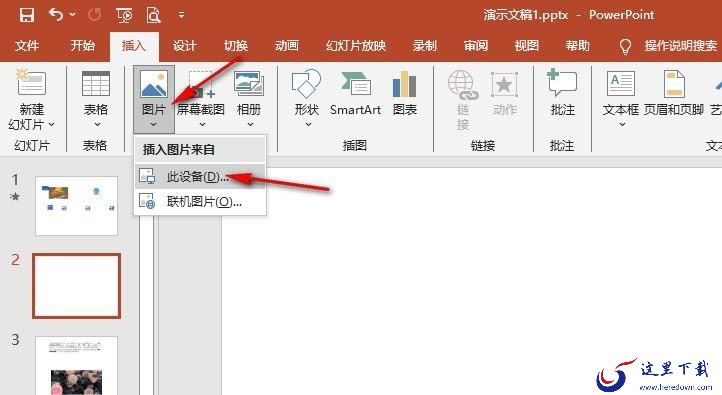Switch to the 设计 tab

click(x=185, y=46)
